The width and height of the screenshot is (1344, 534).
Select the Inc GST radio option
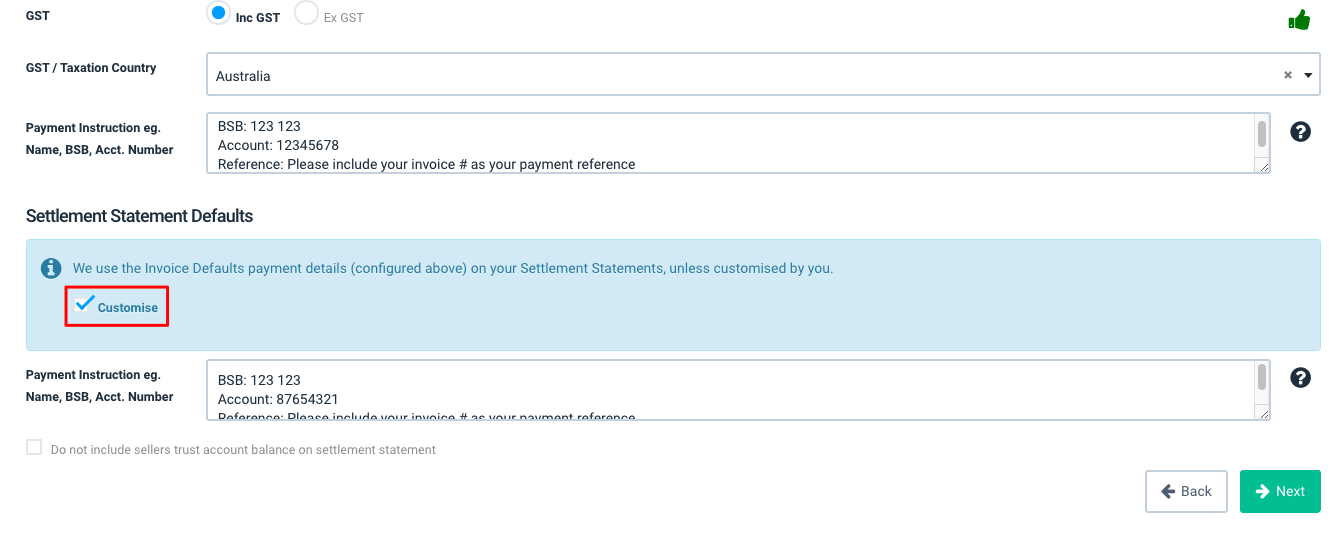point(218,14)
